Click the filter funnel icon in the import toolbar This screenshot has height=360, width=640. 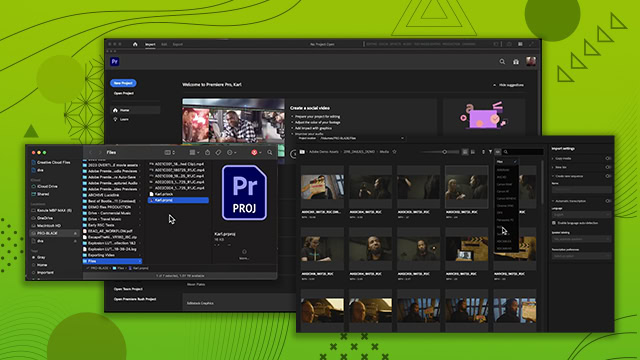[491, 152]
